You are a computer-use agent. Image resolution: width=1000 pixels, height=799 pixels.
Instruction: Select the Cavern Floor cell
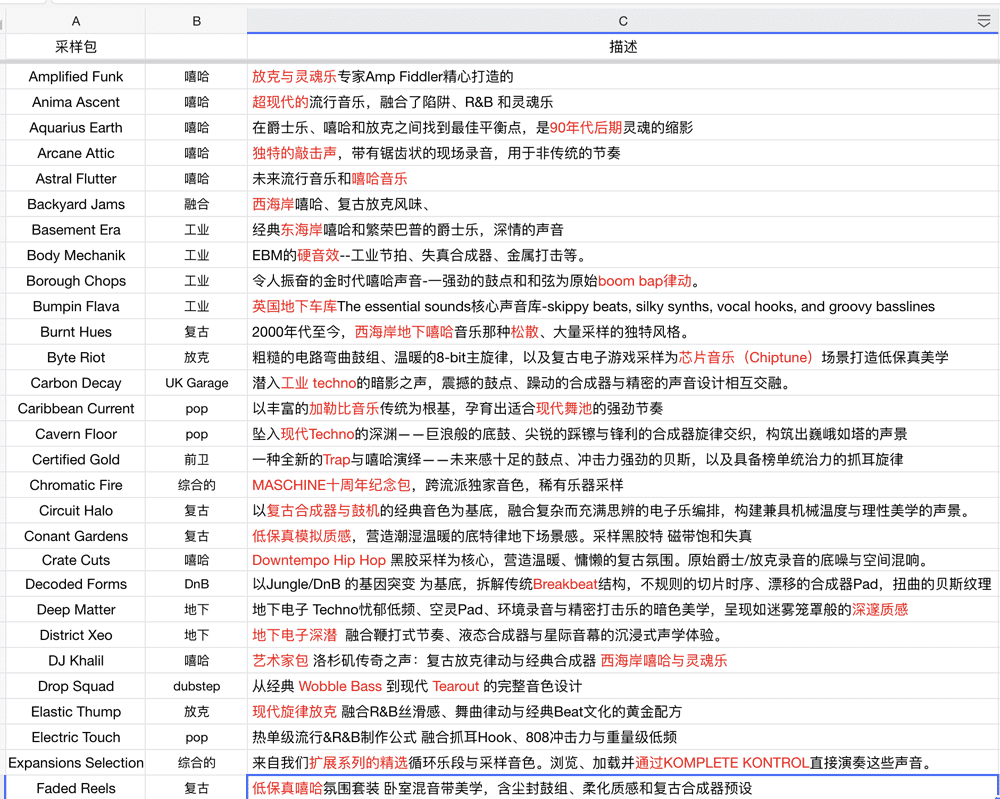click(x=75, y=434)
